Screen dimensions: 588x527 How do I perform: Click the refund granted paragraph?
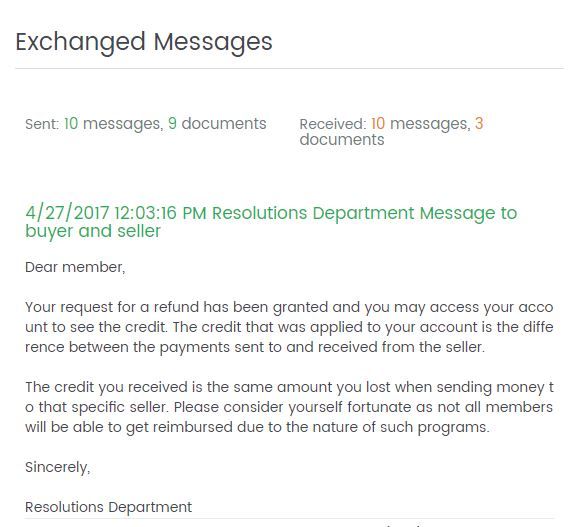pyautogui.click(x=289, y=327)
